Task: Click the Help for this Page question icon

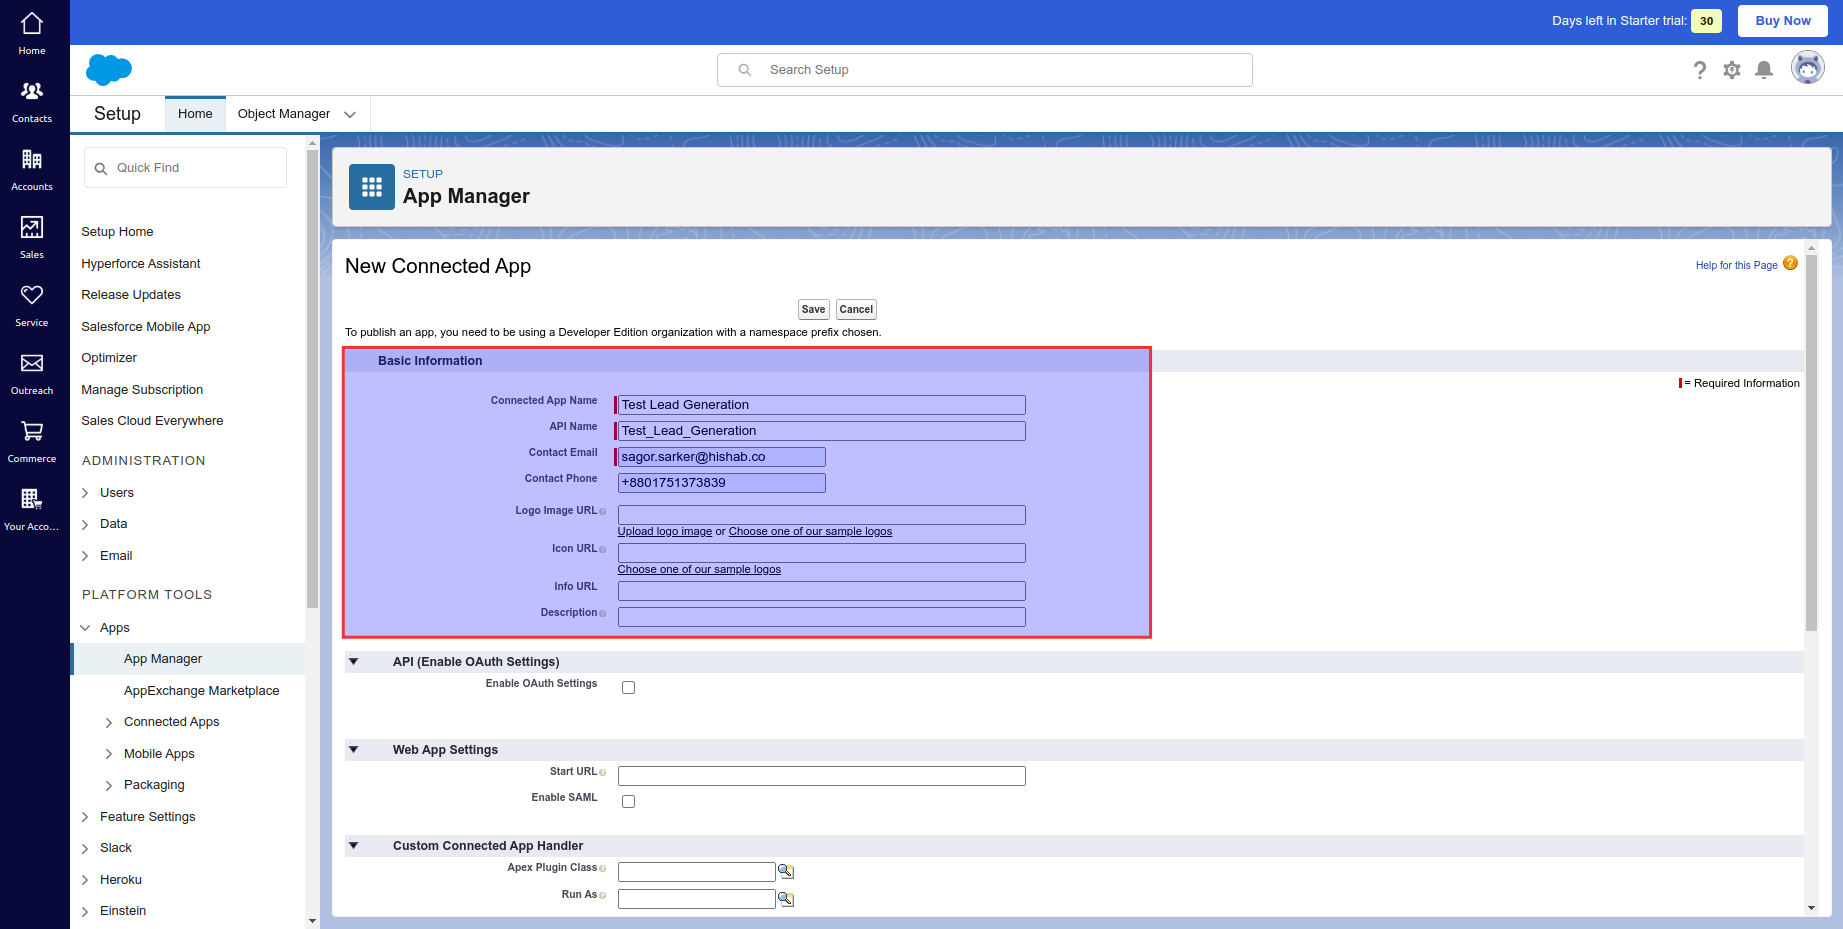Action: pos(1790,264)
